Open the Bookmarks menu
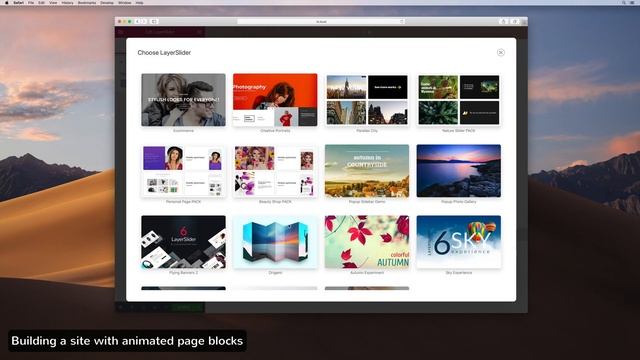This screenshot has height=360, width=640. tap(87, 2)
